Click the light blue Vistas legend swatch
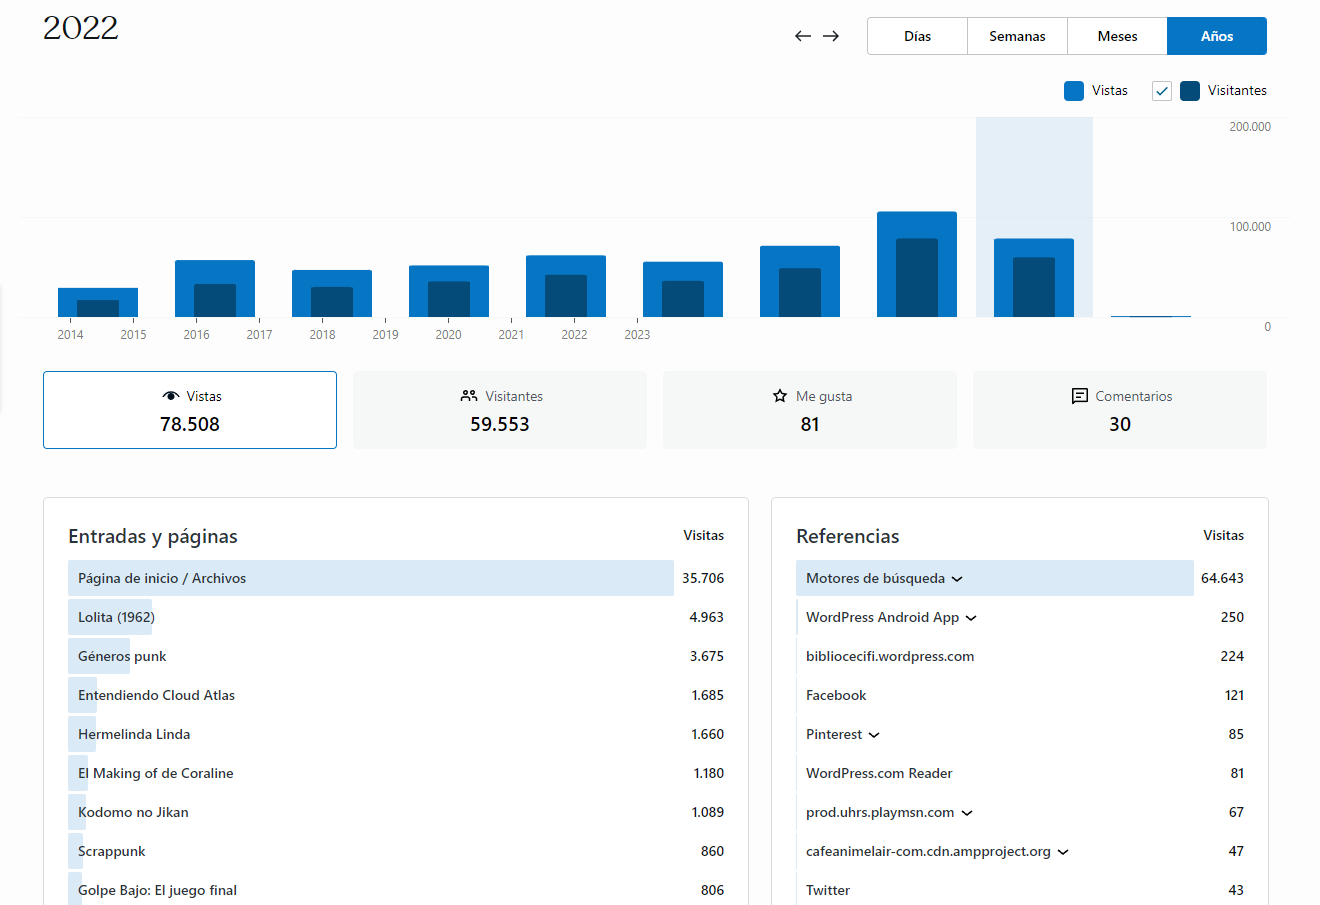The width and height of the screenshot is (1320, 905). tap(1074, 91)
